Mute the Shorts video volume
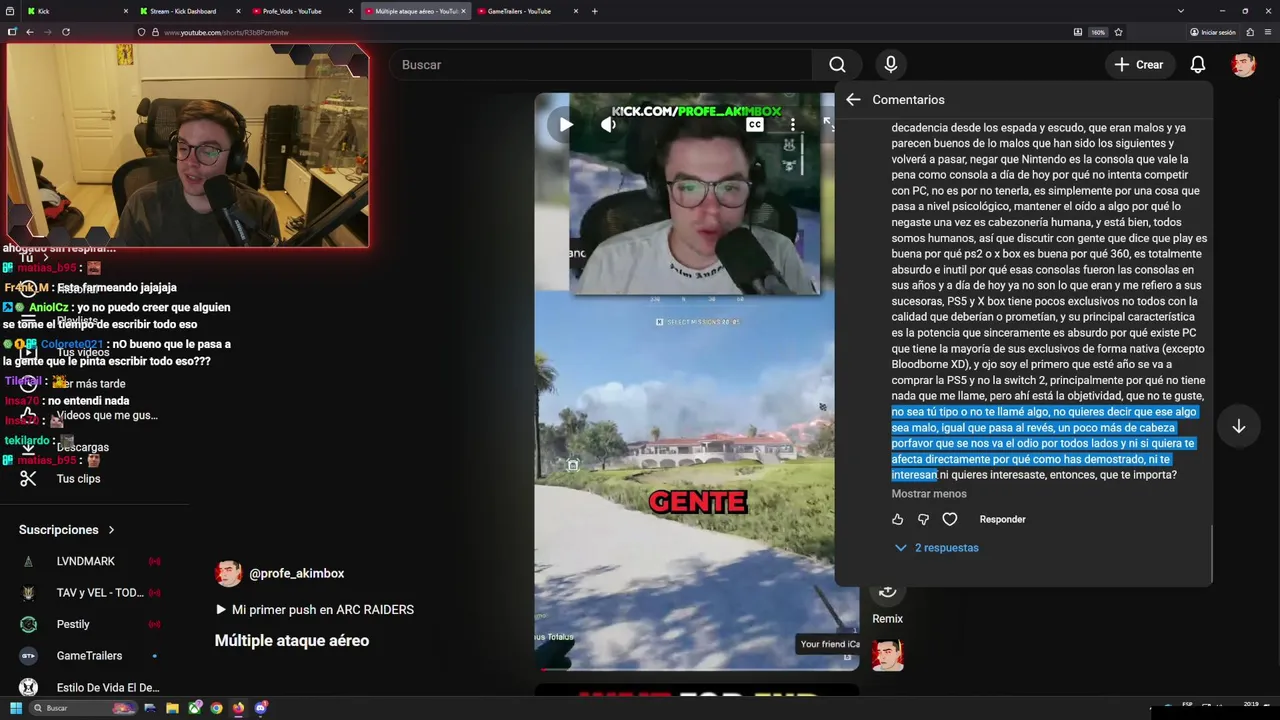This screenshot has width=1280, height=720. [608, 125]
